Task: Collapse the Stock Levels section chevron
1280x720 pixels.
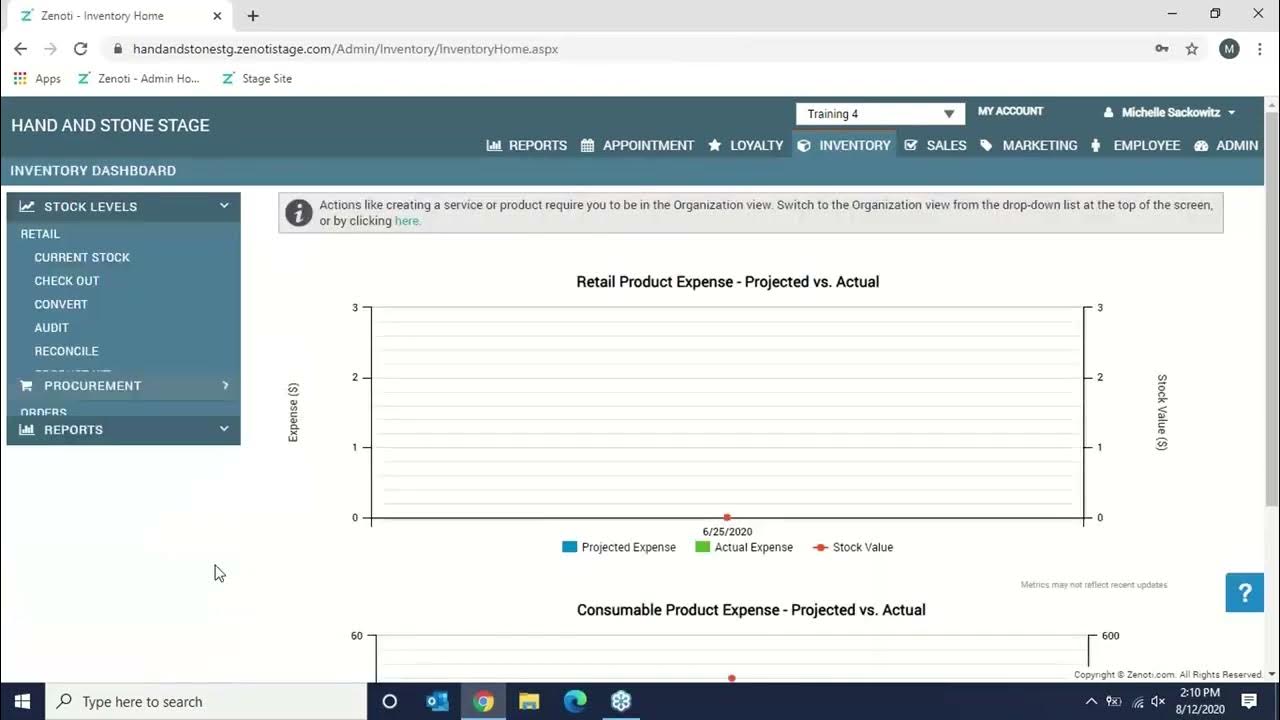Action: 224,206
